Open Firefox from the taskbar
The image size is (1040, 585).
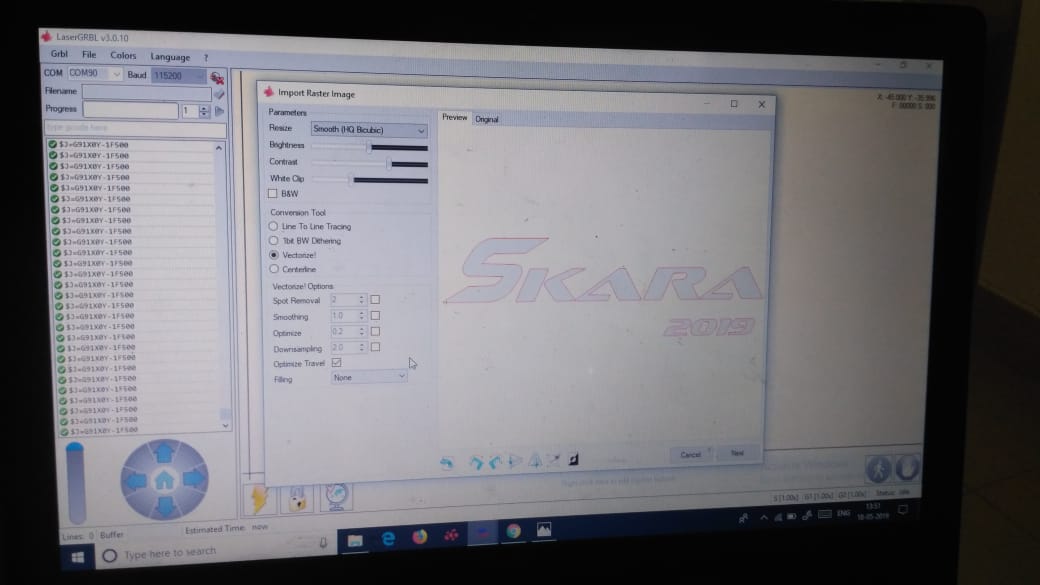(x=420, y=537)
